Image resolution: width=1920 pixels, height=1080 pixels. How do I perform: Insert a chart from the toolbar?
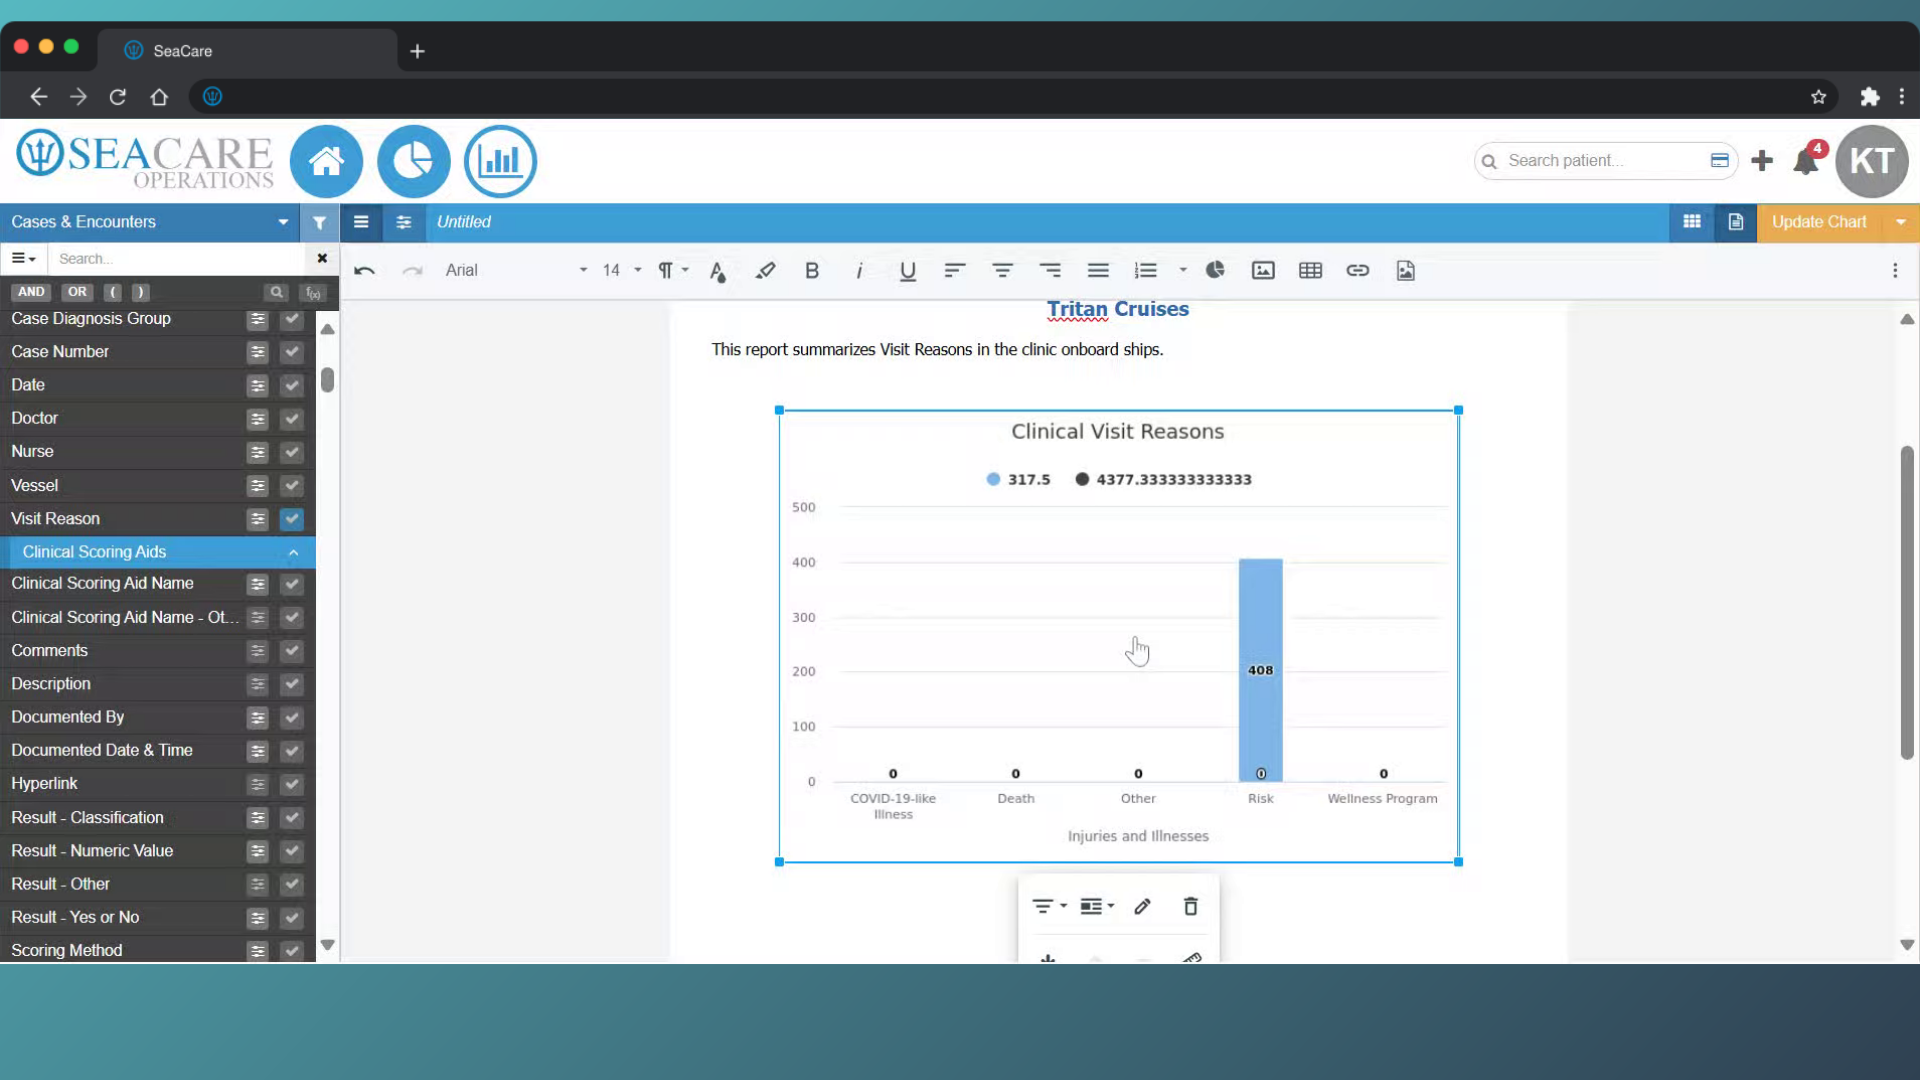[x=1215, y=270]
